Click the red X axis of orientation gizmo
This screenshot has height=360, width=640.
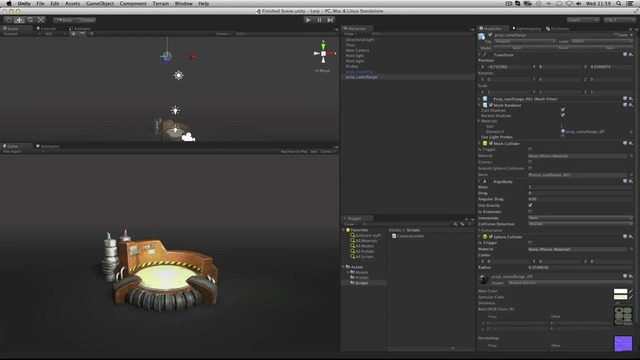[x=332, y=53]
